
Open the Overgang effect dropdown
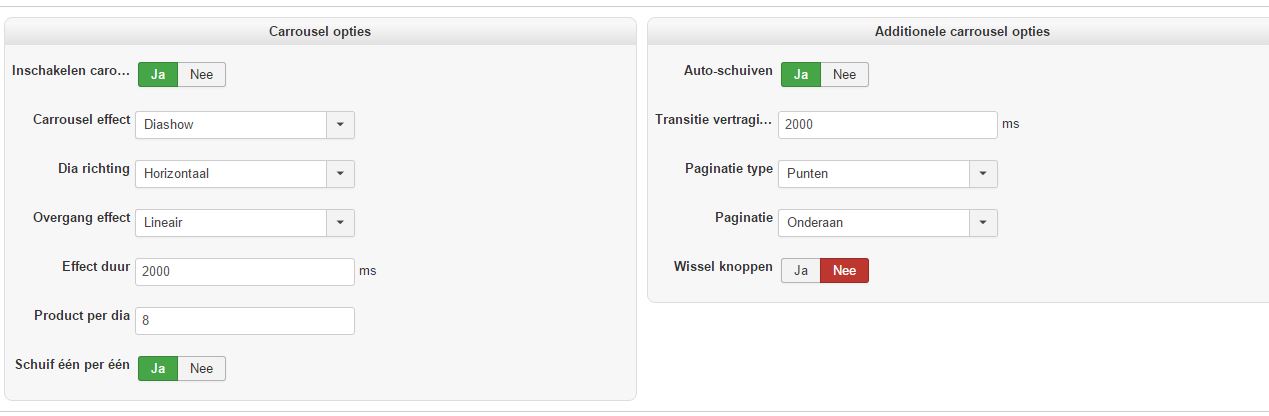340,222
